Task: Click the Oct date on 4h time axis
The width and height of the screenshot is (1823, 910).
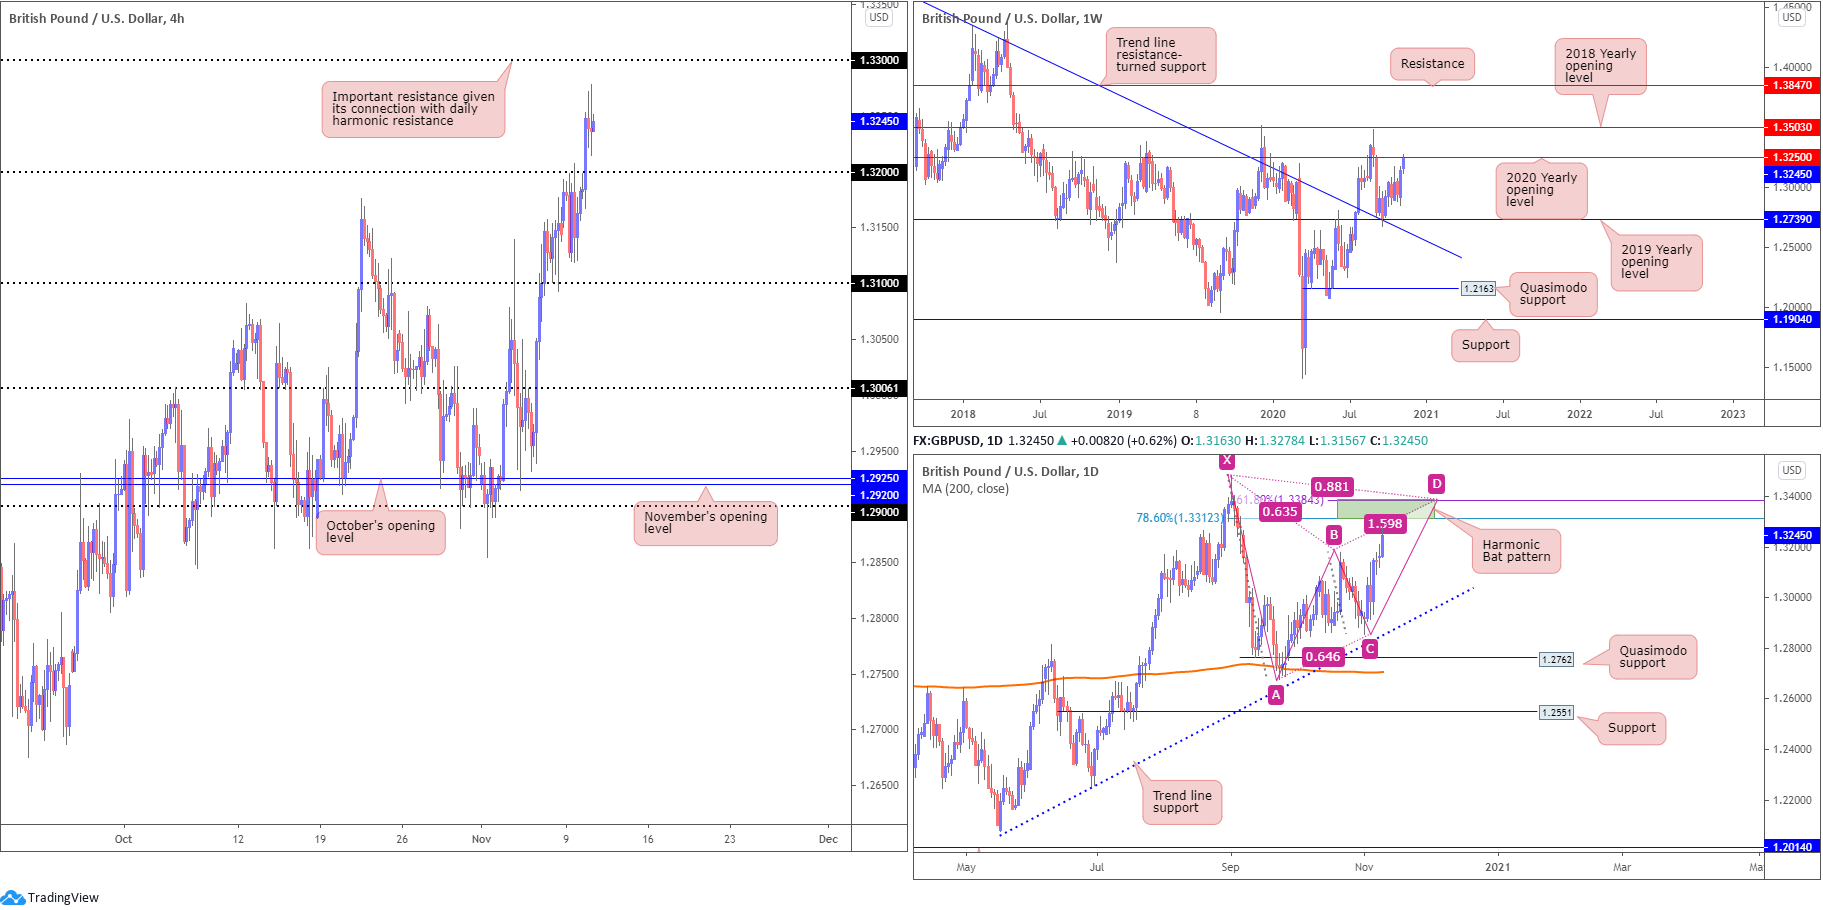Action: (x=123, y=839)
